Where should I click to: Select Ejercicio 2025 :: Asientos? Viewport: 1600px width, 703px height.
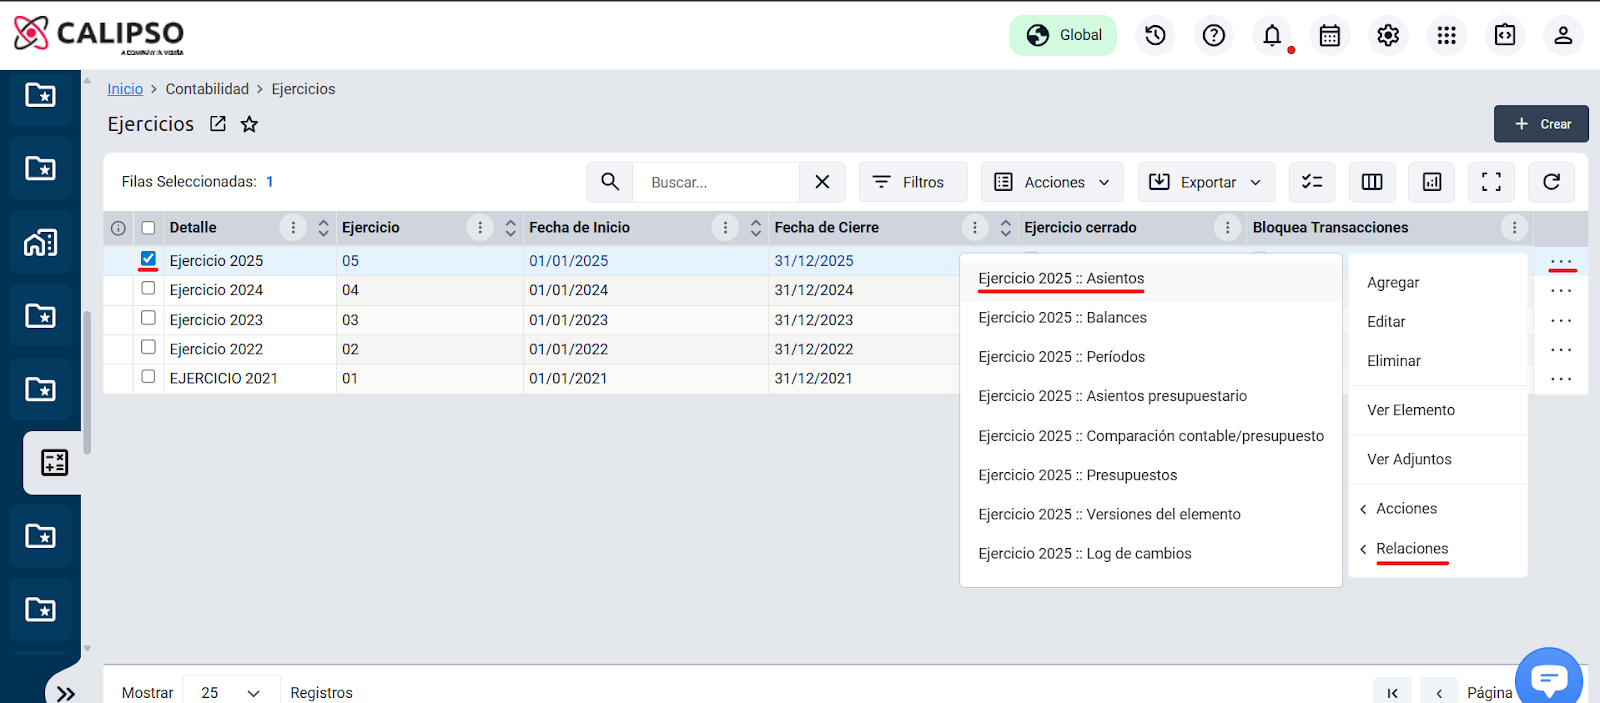(x=1150, y=279)
